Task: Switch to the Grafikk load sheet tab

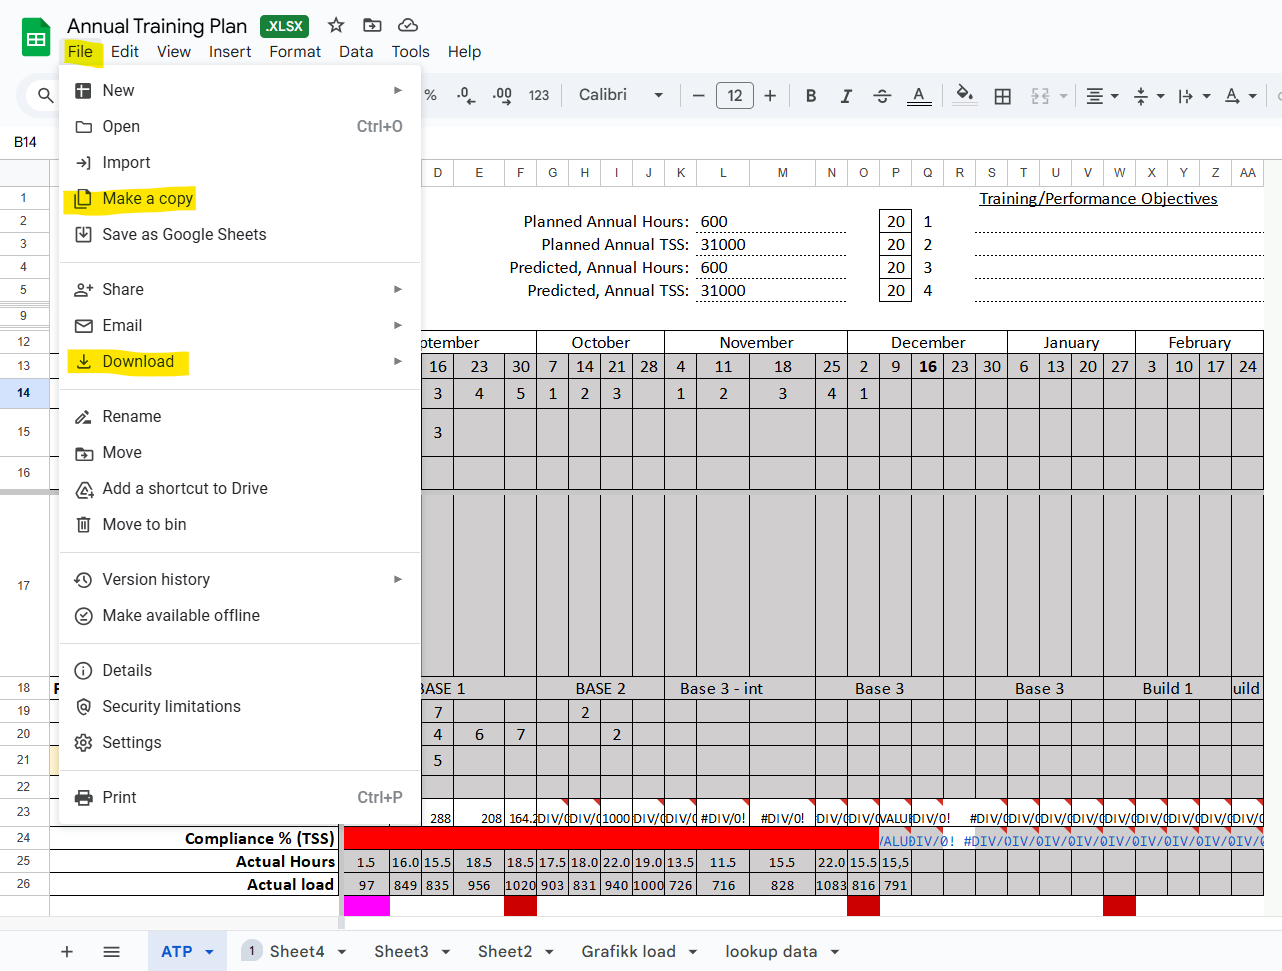Action: click(x=628, y=952)
